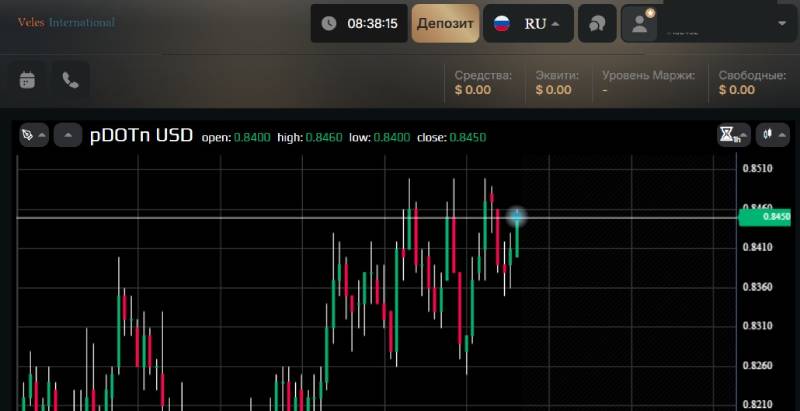Screen dimensions: 800x411
Task: Click the 0.8260 price axis label
Action: [x=758, y=366]
